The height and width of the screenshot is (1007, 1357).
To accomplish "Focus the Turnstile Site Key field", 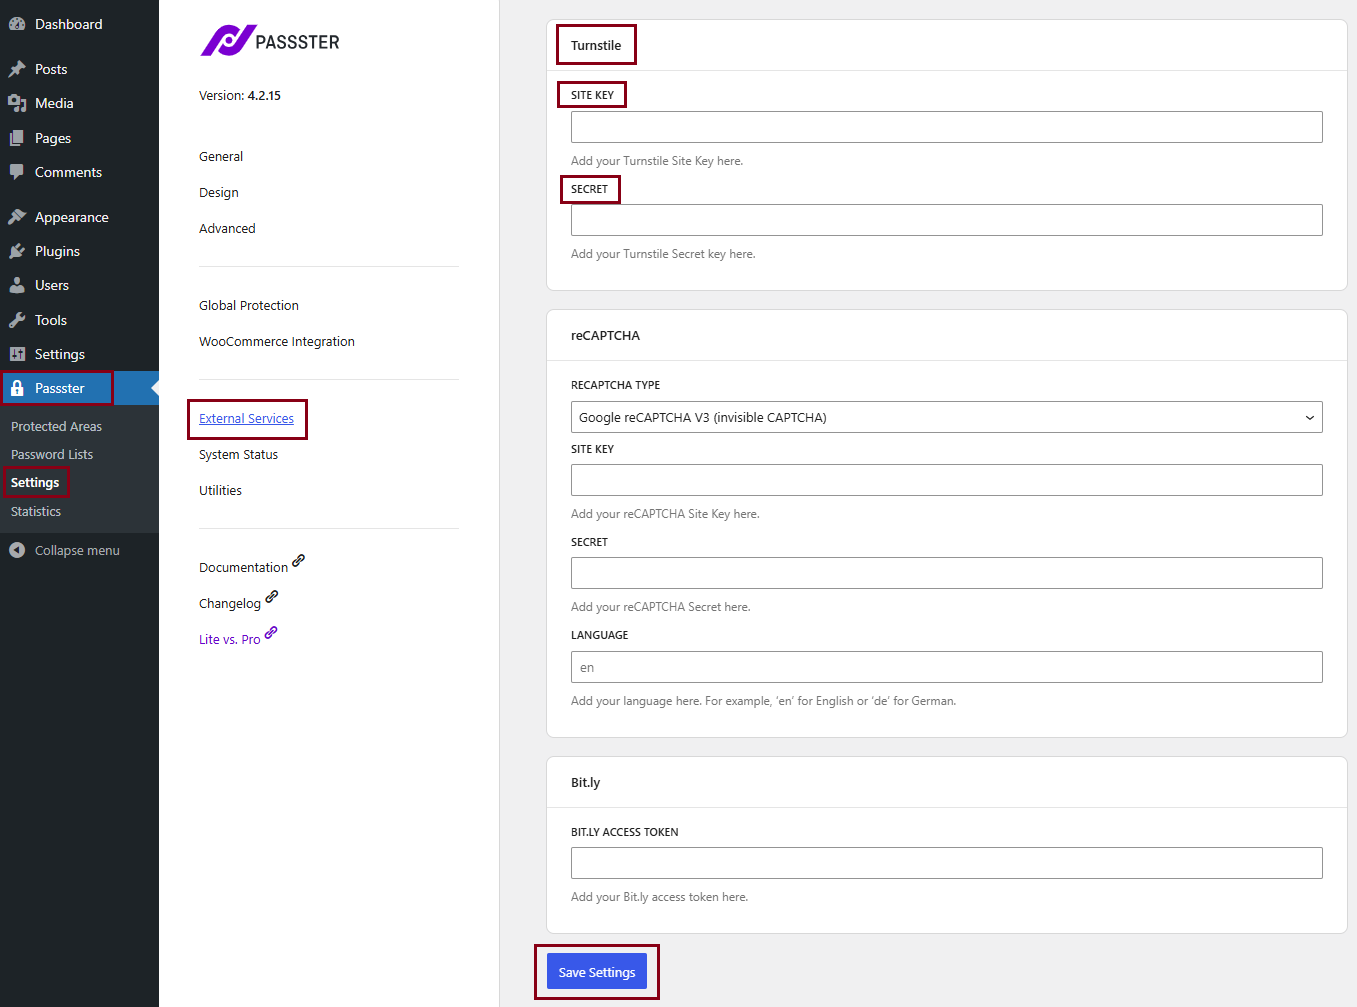I will pyautogui.click(x=945, y=127).
